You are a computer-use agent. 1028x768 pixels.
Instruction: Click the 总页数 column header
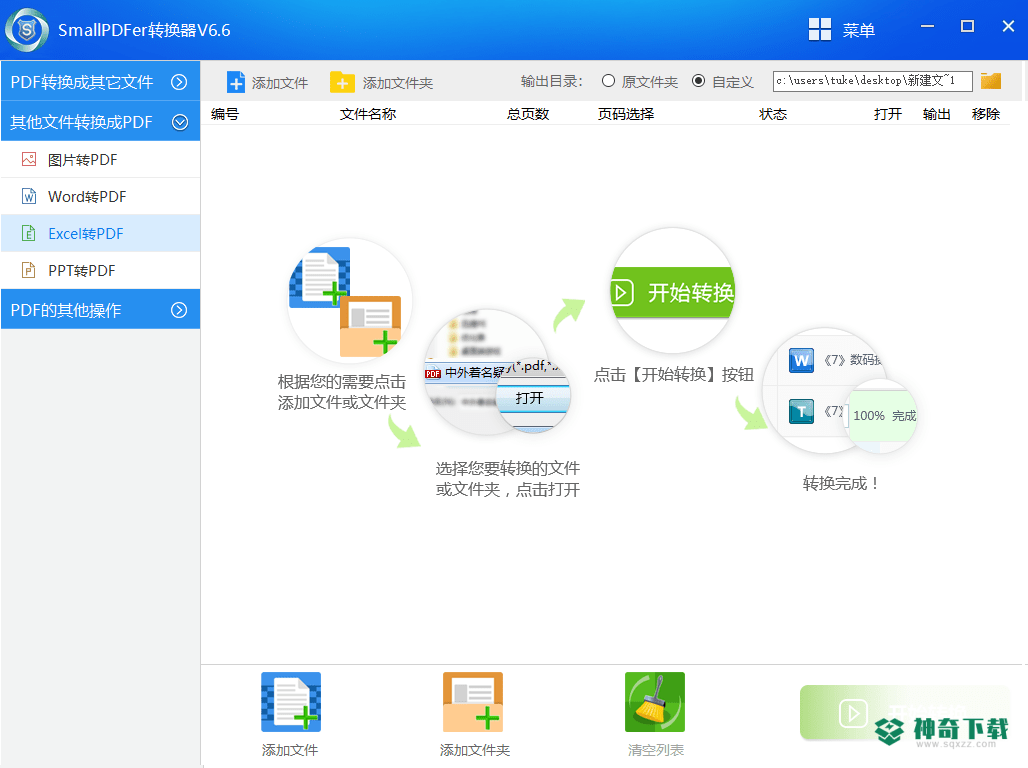pyautogui.click(x=528, y=114)
